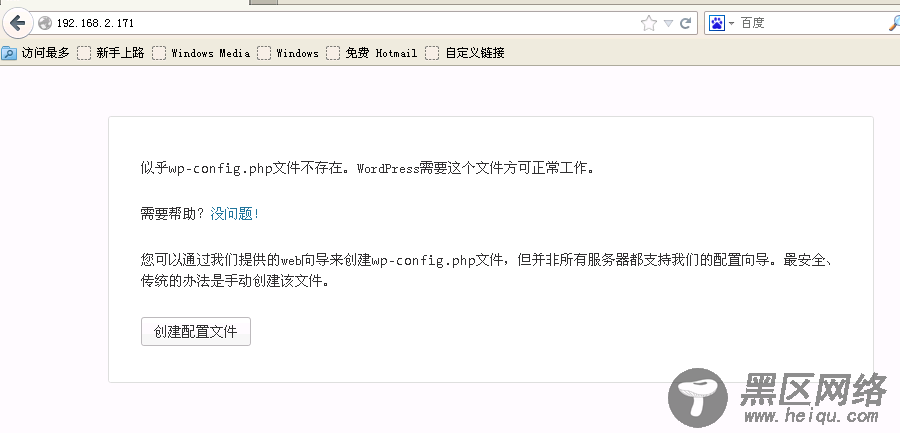Screen dimensions: 900x433
Task: Click the 没问题! help link
Action: tap(235, 214)
